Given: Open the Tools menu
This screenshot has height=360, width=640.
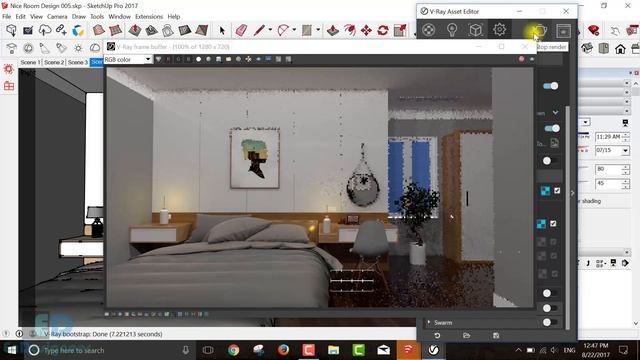Looking at the screenshot, I should (97, 17).
